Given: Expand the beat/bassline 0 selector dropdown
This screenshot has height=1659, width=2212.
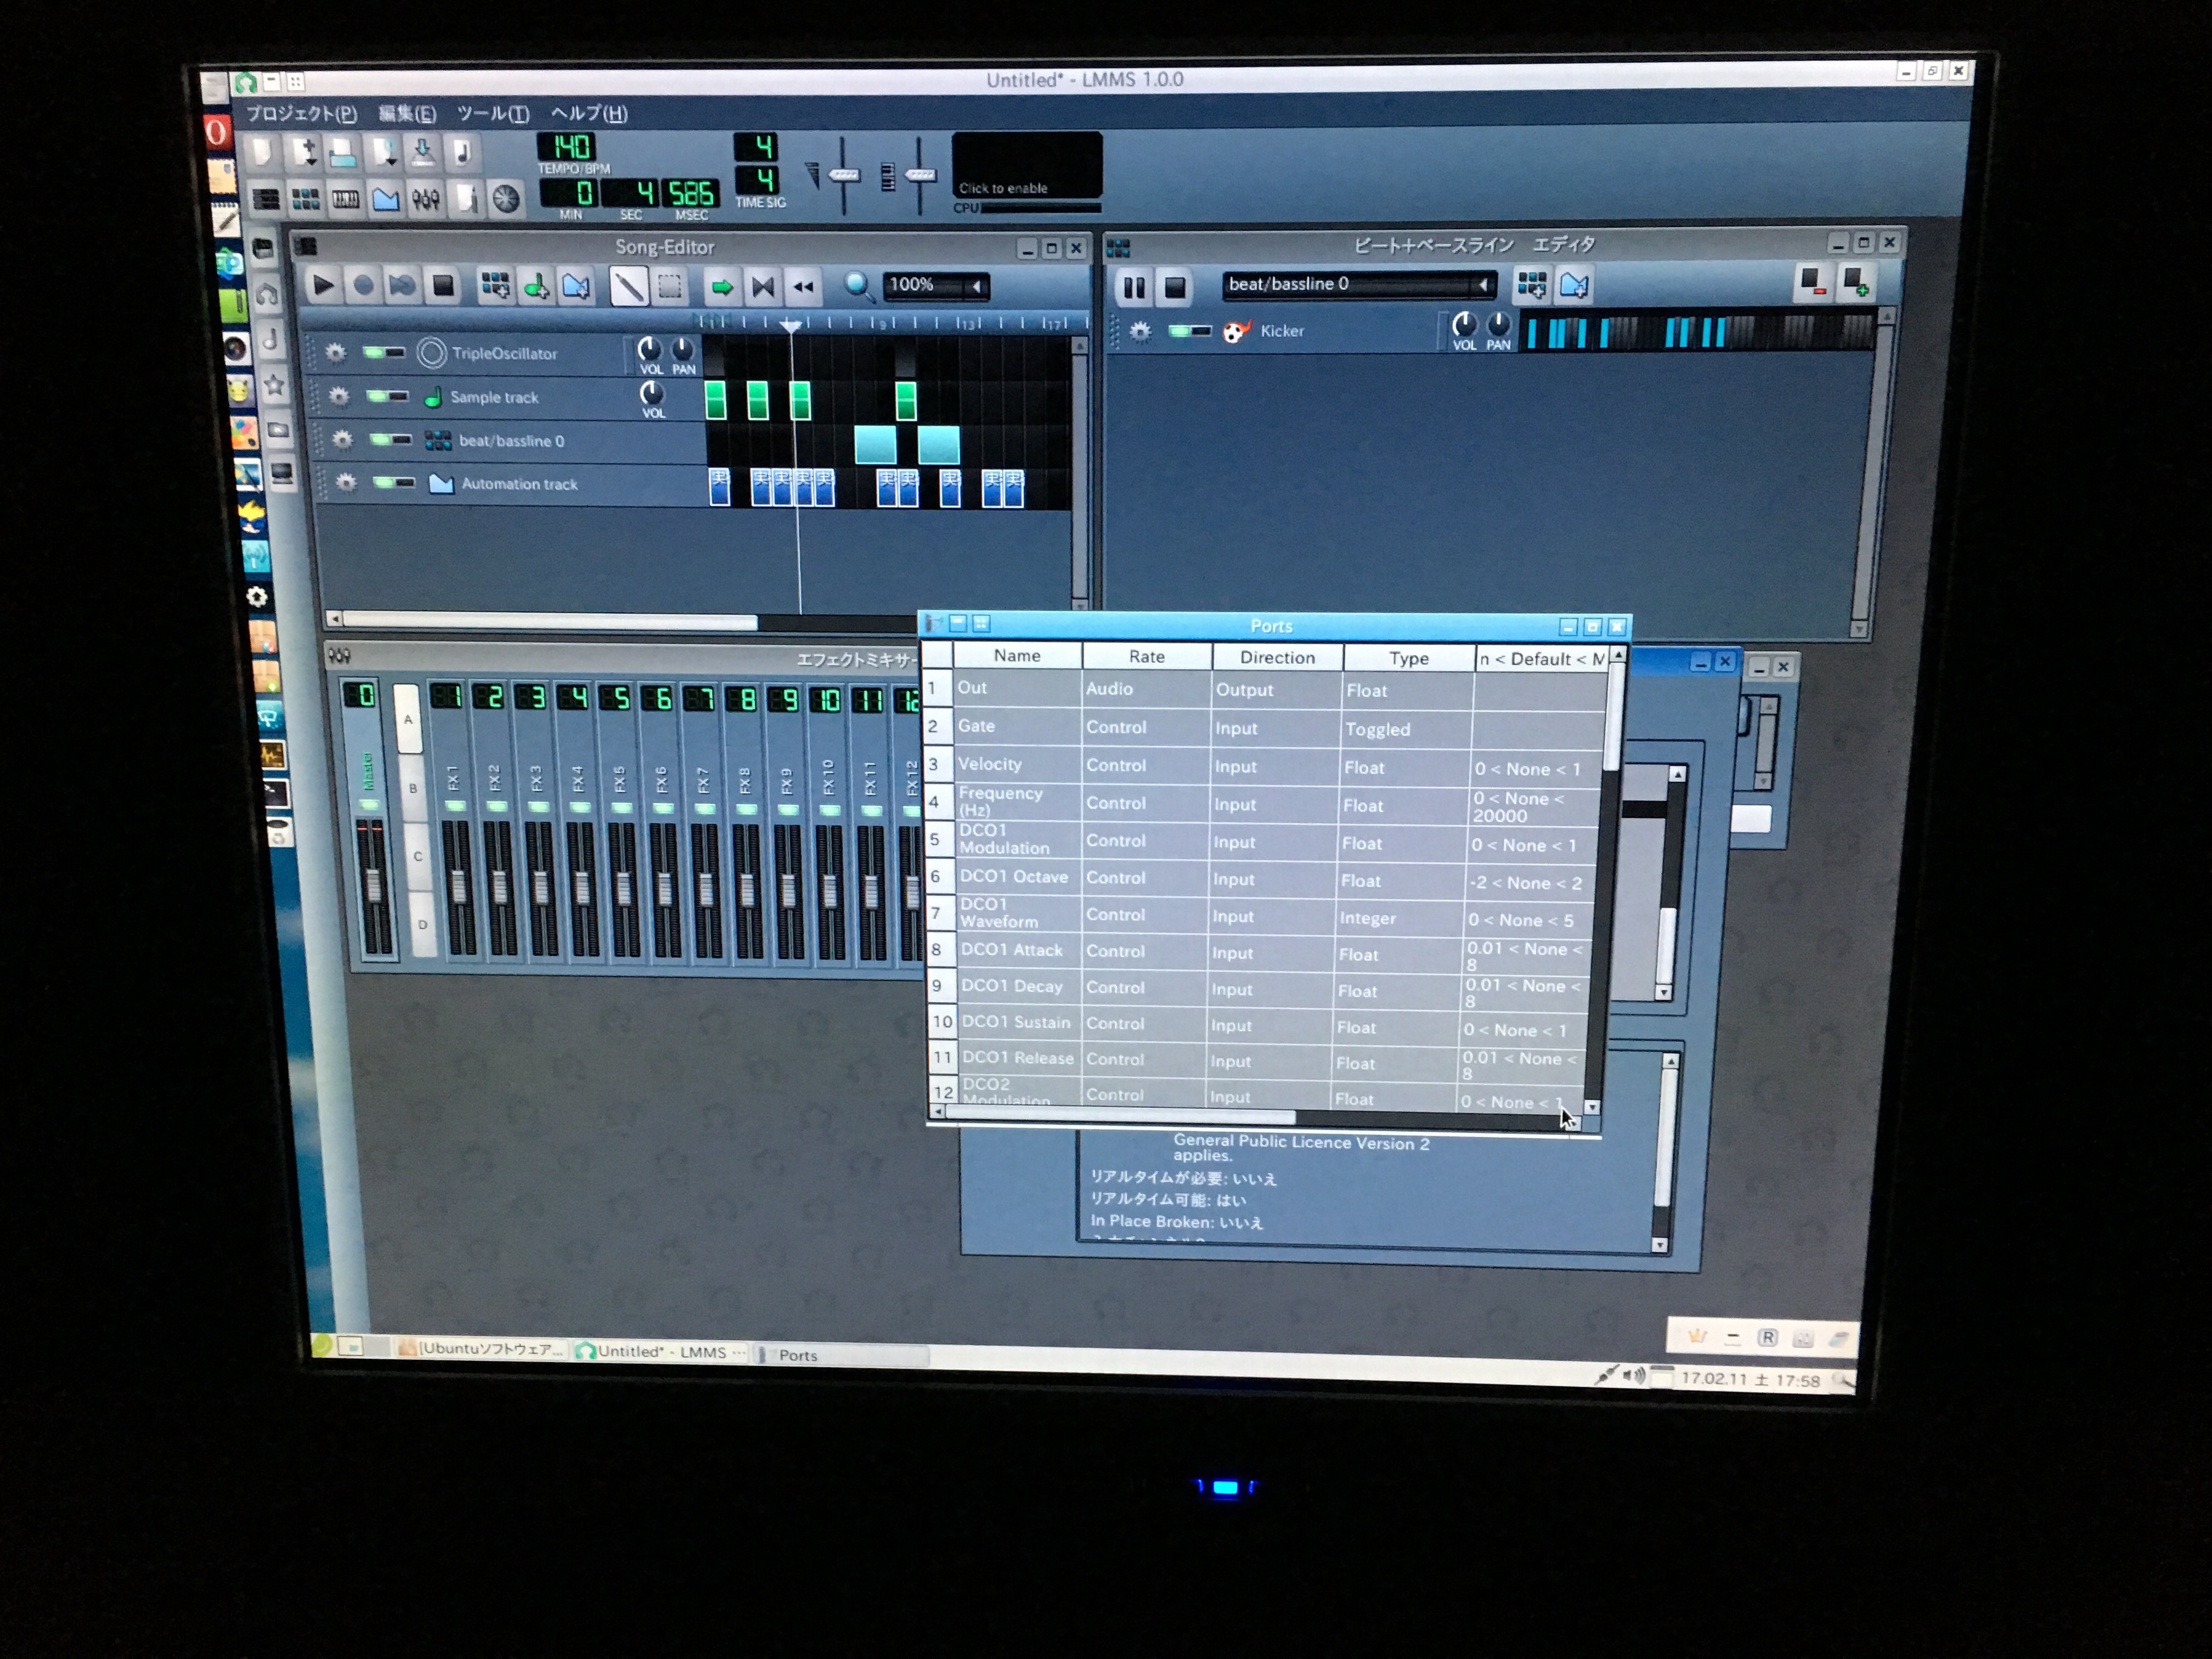Looking at the screenshot, I should click(1483, 285).
